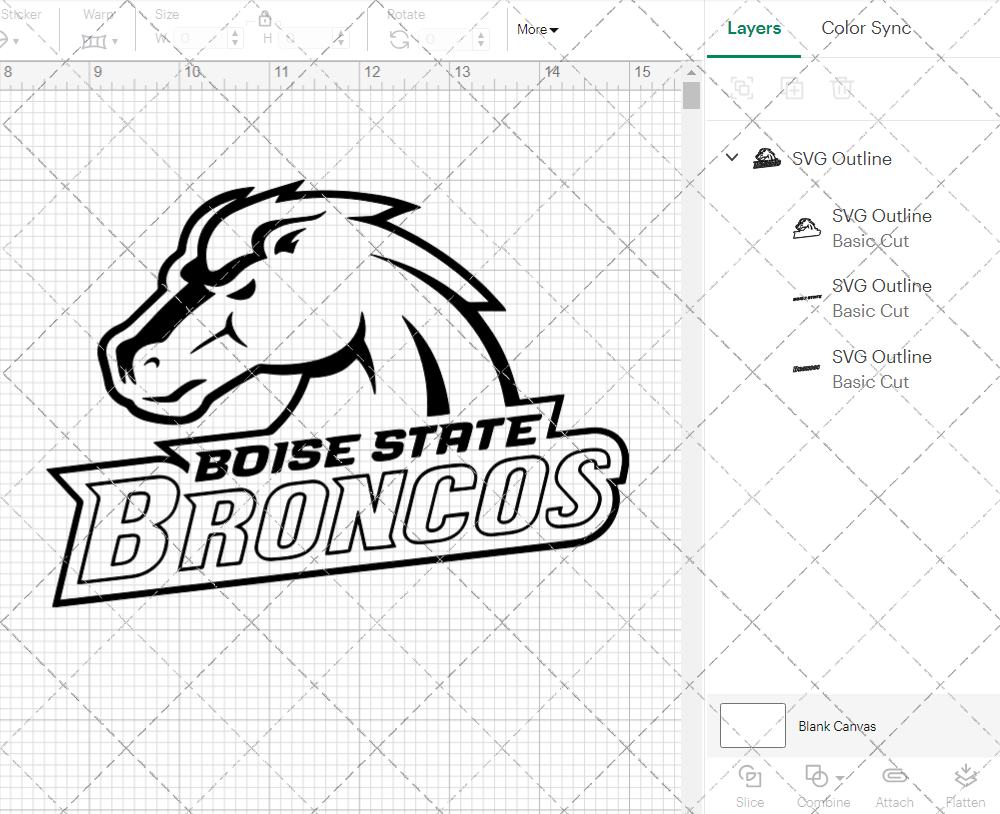Click the canvas vertical scrollbar thumb

click(x=690, y=95)
